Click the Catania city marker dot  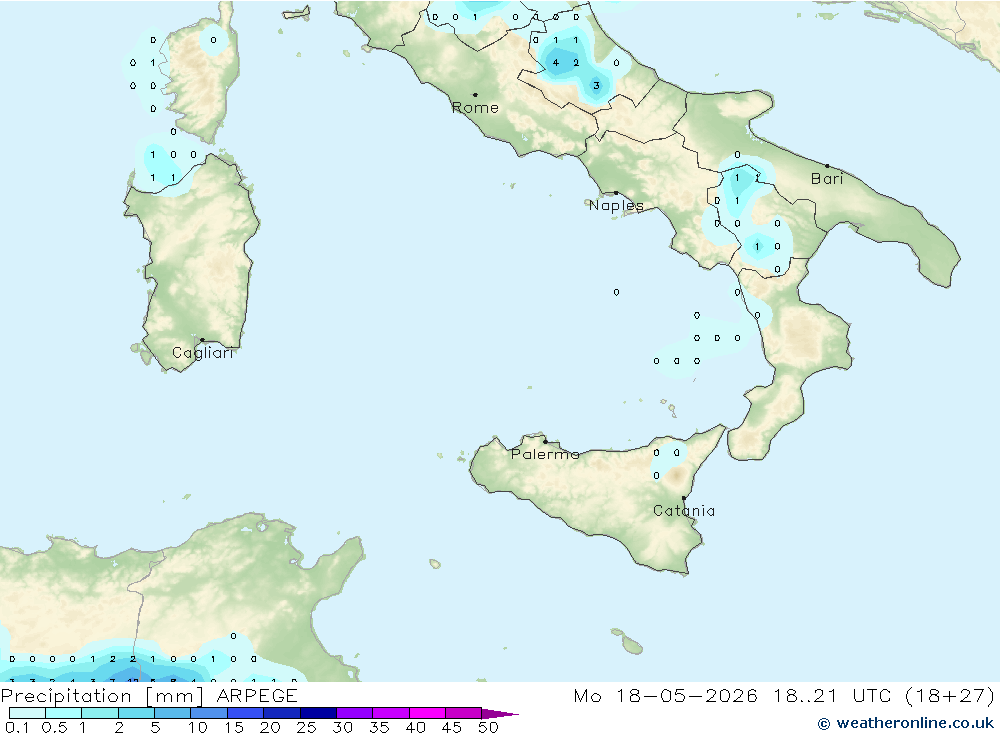pyautogui.click(x=684, y=498)
